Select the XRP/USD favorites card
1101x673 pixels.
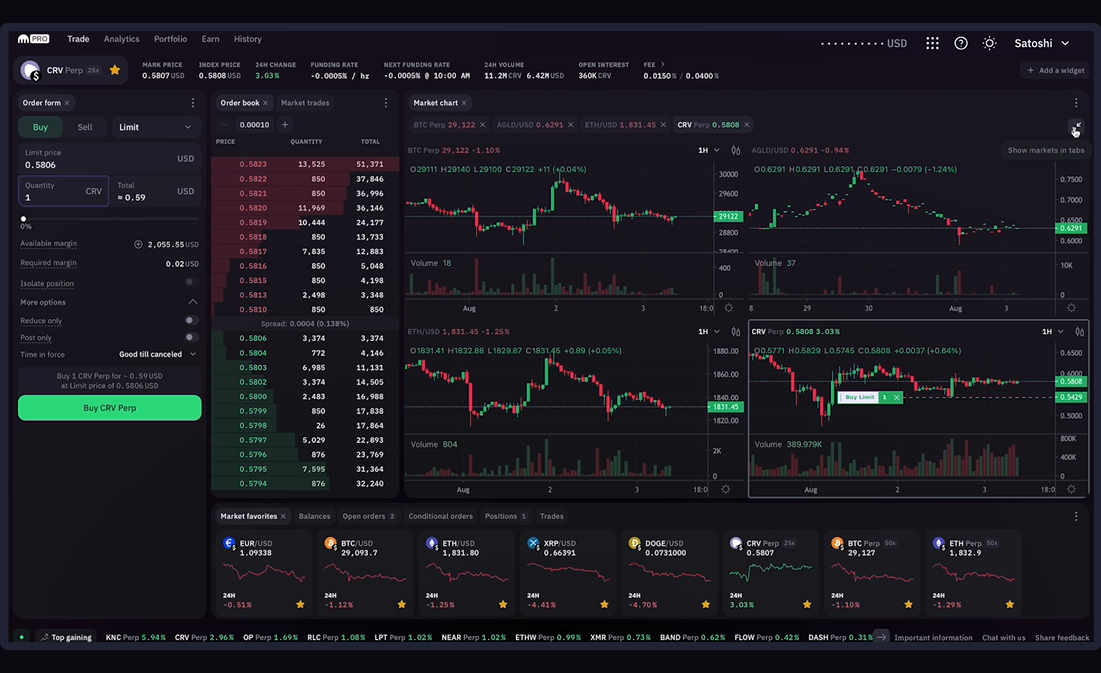coord(566,573)
